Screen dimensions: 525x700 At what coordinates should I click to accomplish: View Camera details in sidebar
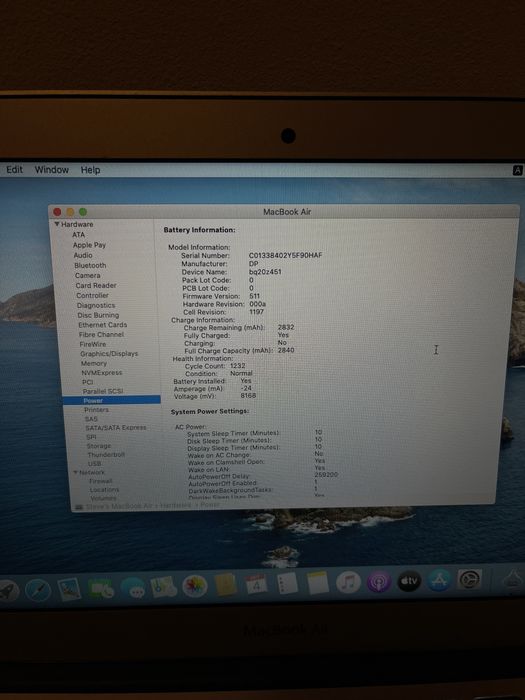coord(88,275)
